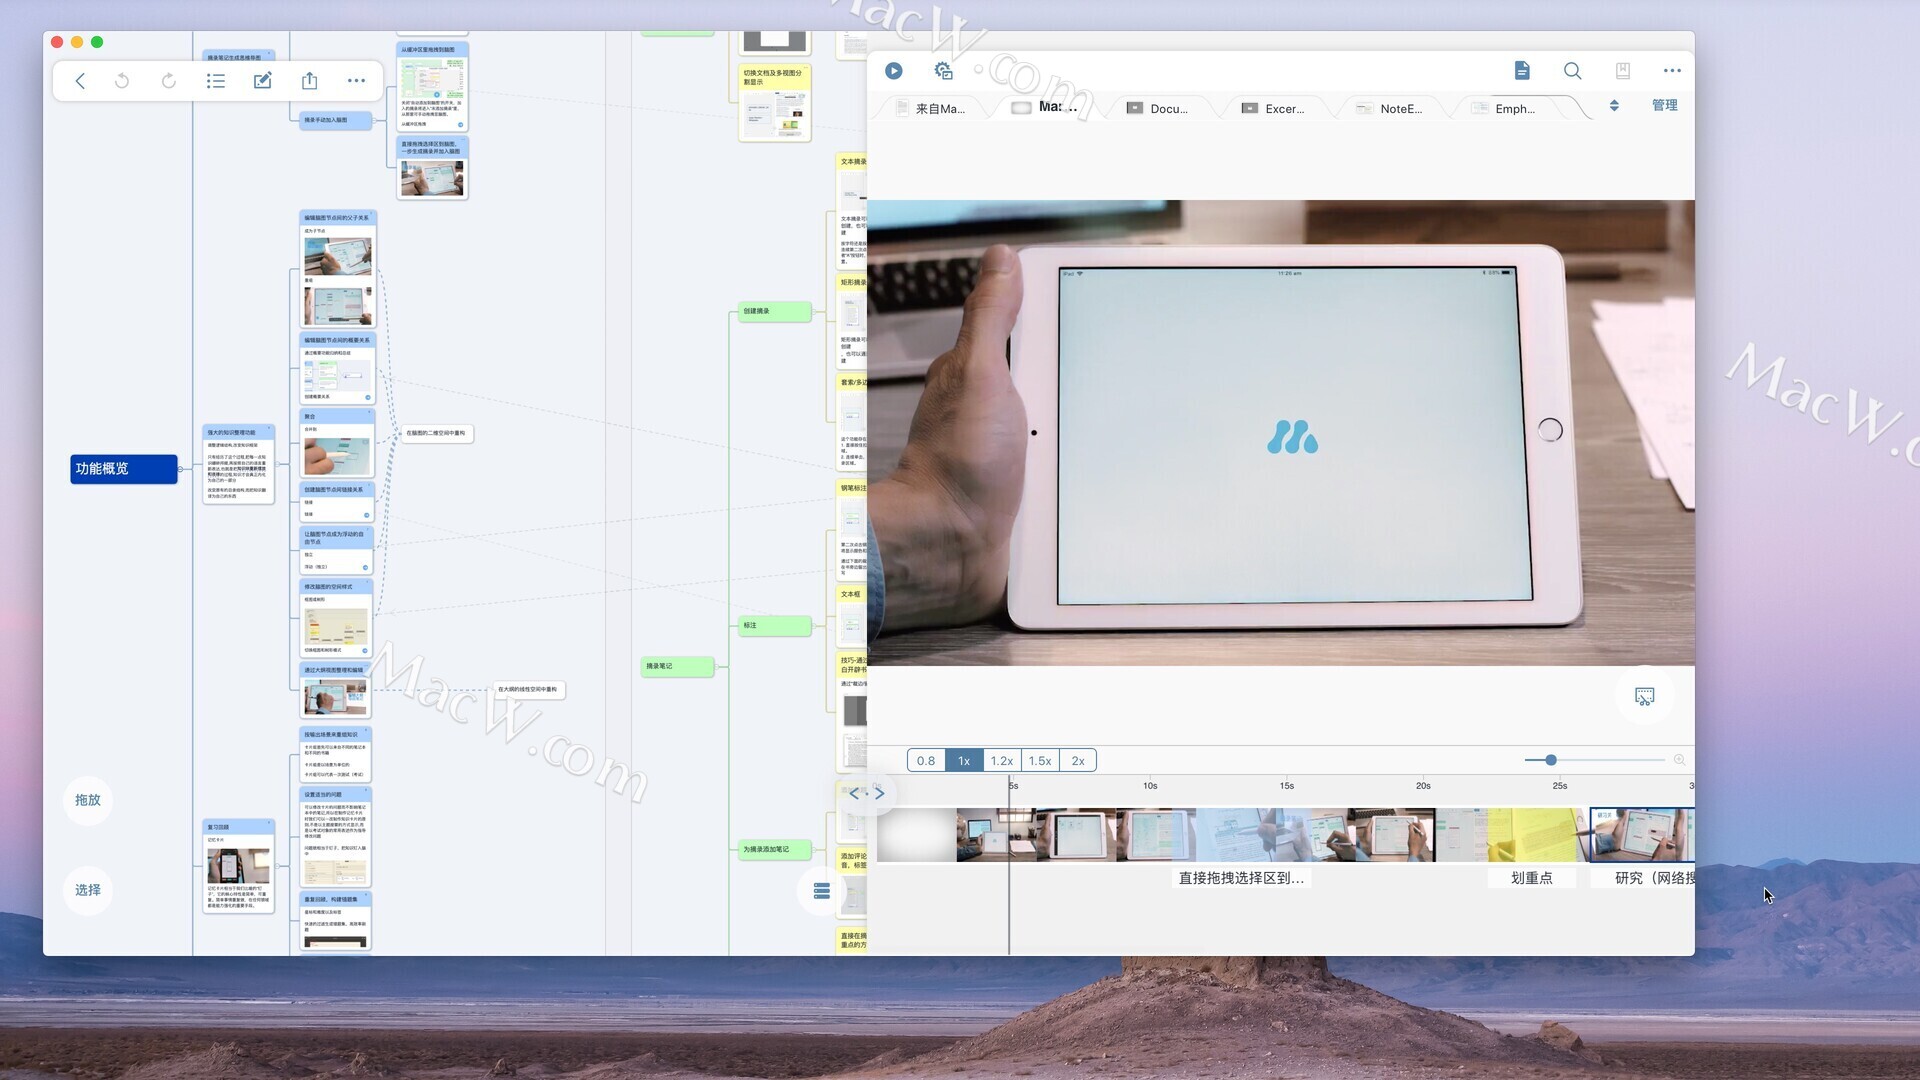Click the 切换文档及多视图分割显示 yellow card
Viewport: 1920px width, 1080px height.
pos(775,102)
